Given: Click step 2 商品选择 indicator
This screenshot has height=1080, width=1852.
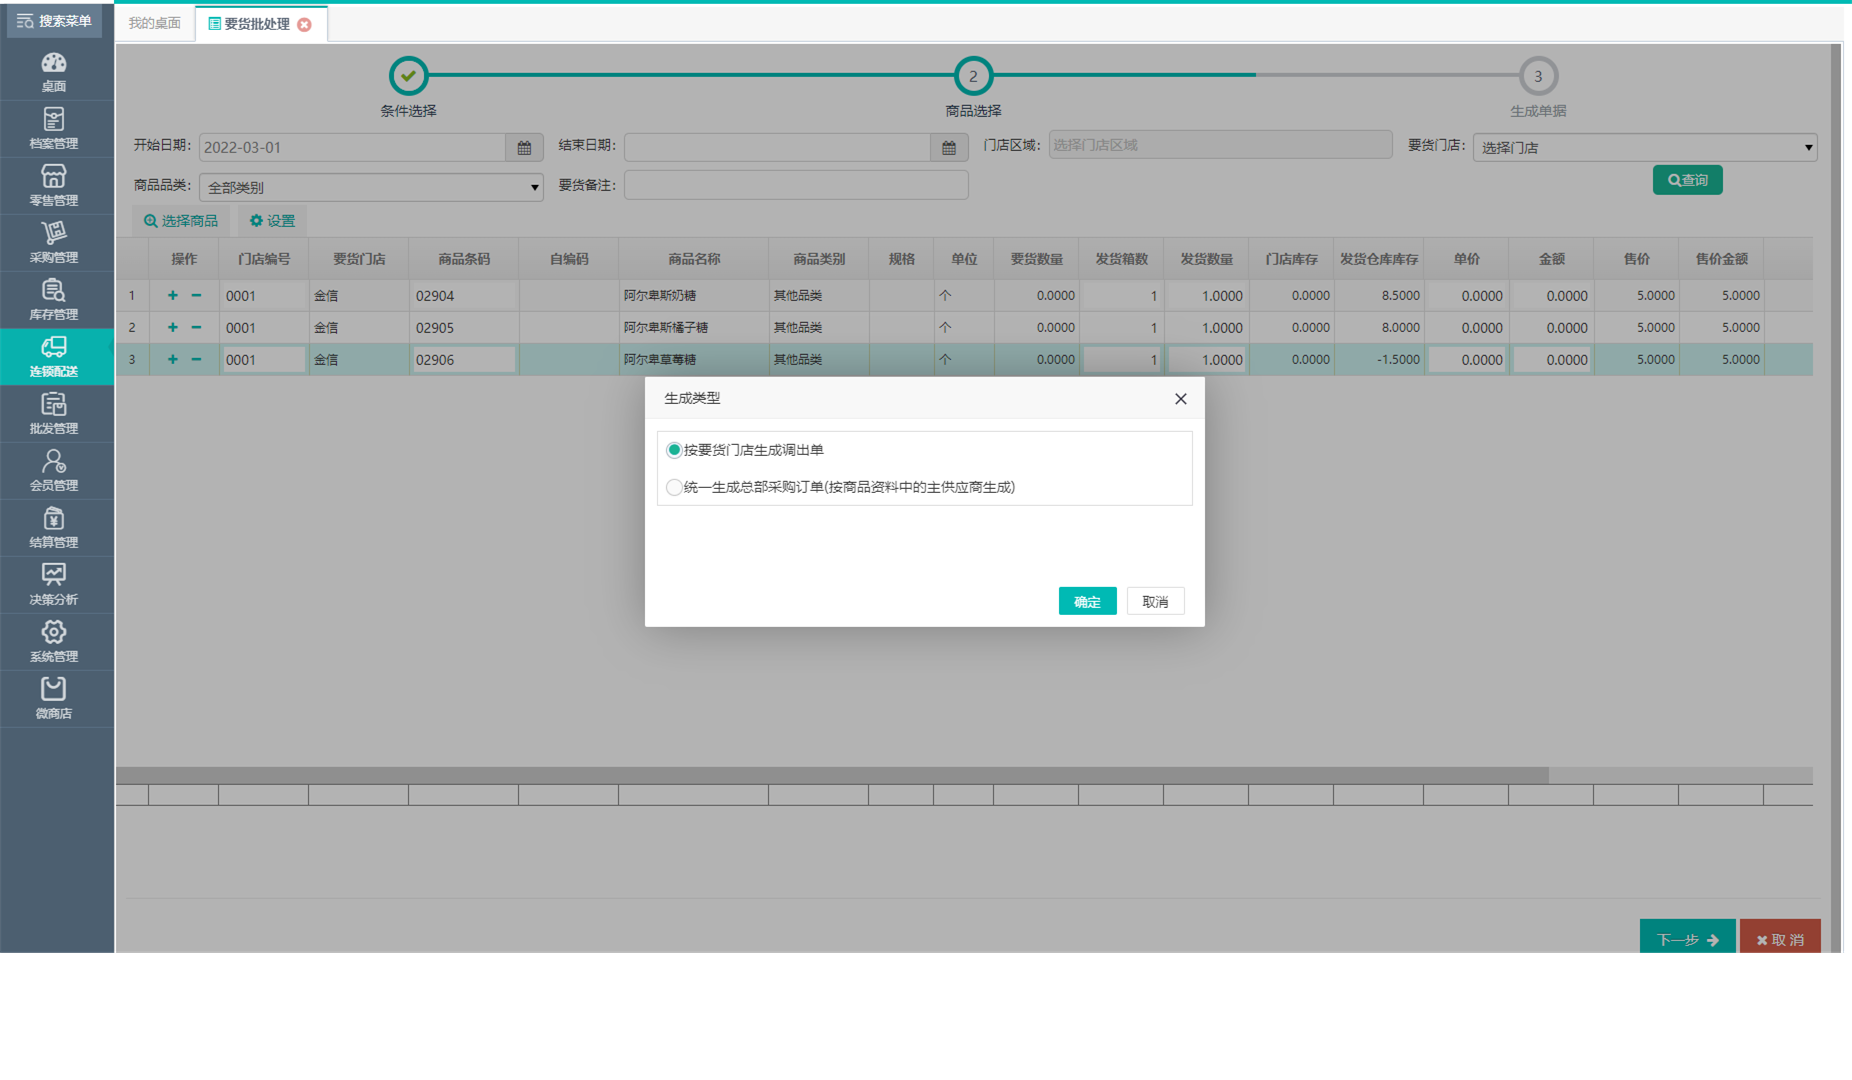Looking at the screenshot, I should click(973, 75).
